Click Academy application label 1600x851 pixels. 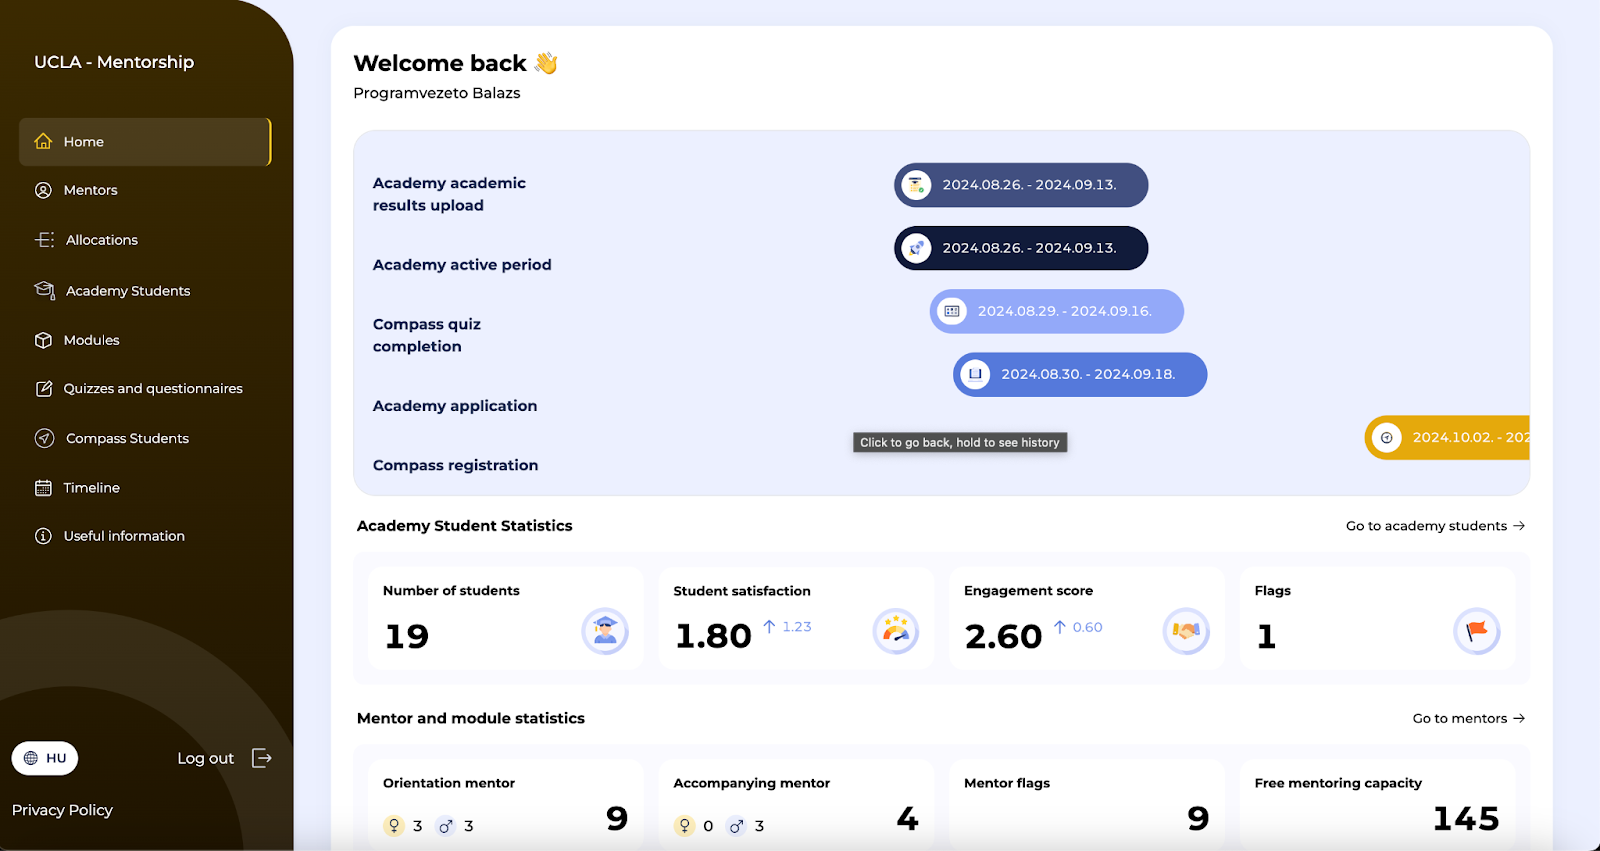pyautogui.click(x=455, y=406)
